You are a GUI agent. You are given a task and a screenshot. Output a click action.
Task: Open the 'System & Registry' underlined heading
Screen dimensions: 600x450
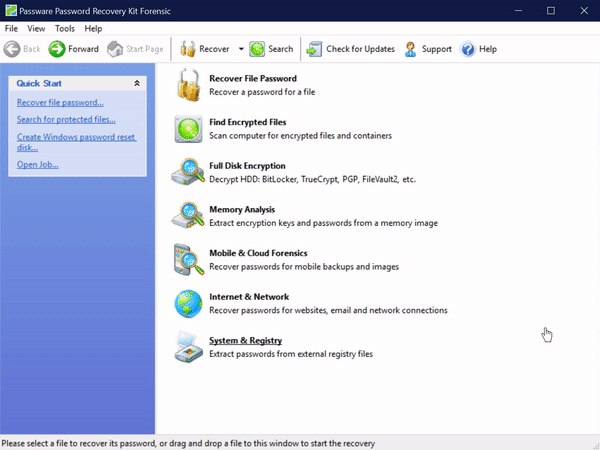click(245, 340)
